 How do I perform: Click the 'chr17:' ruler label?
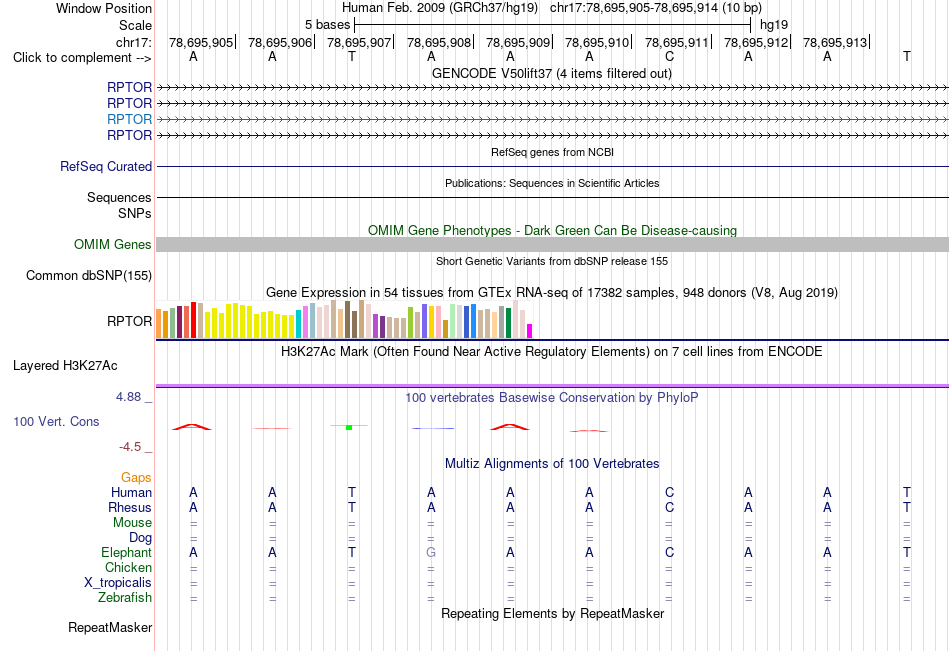tap(133, 42)
